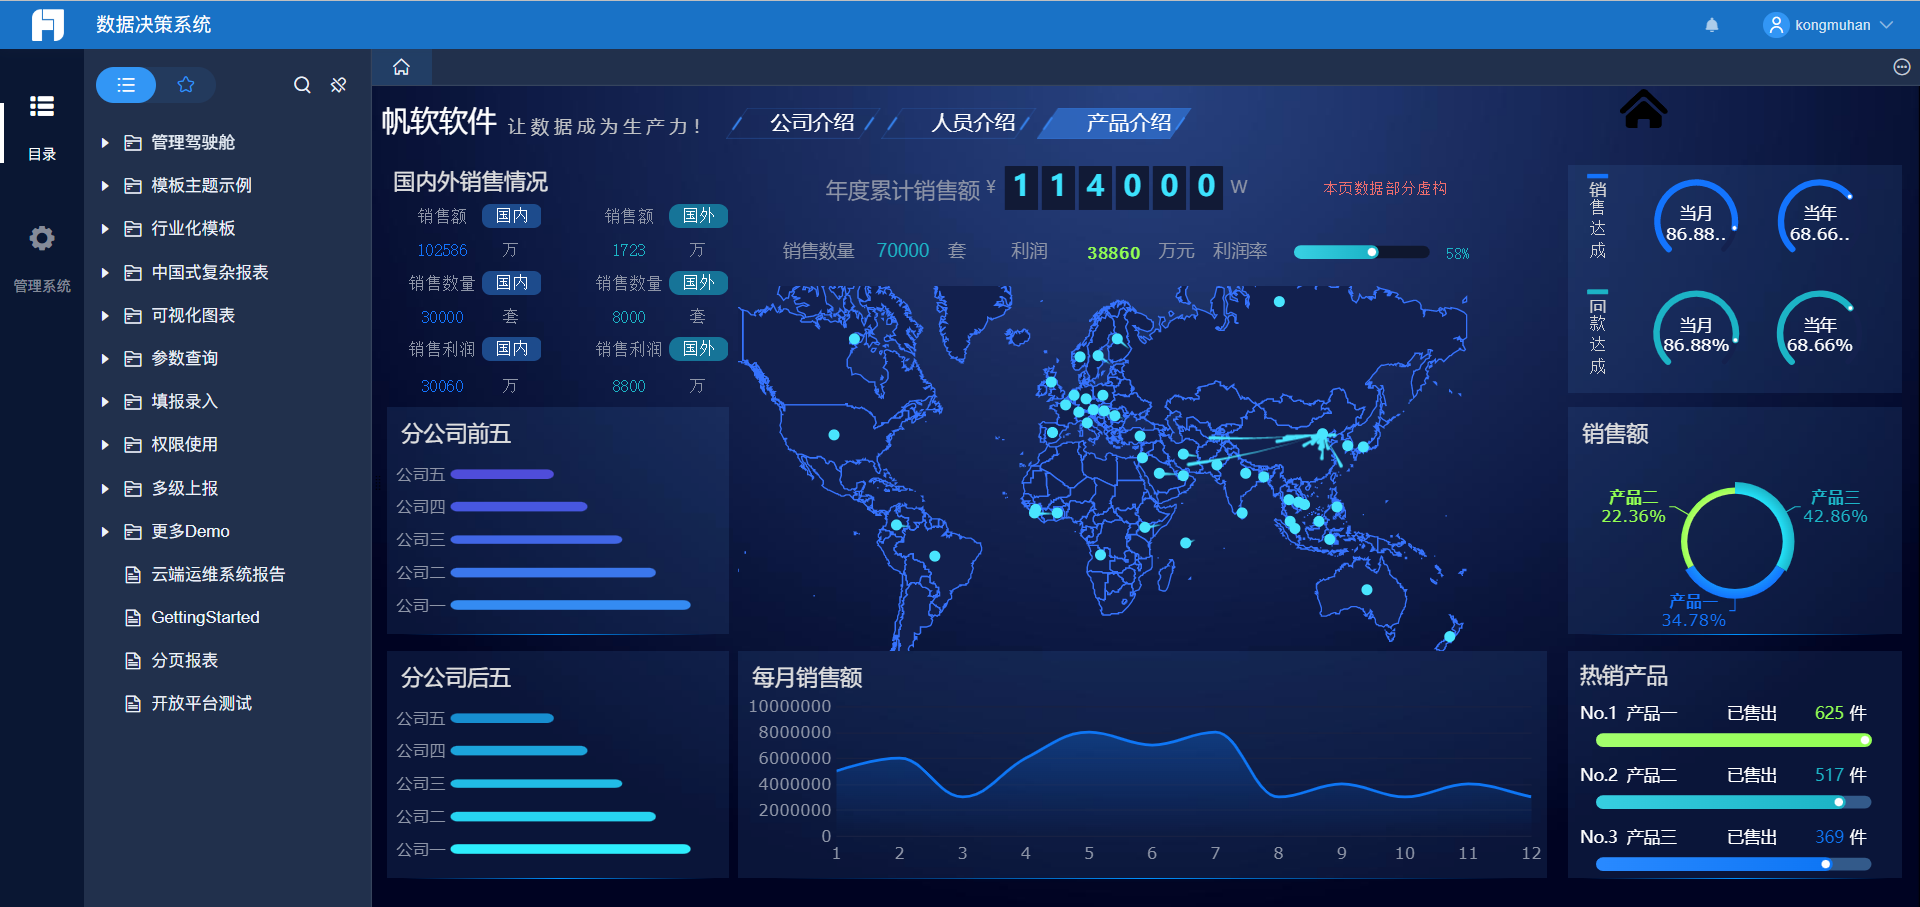Expand the 参数查询 folder arrow
This screenshot has width=1920, height=907.
pyautogui.click(x=105, y=359)
